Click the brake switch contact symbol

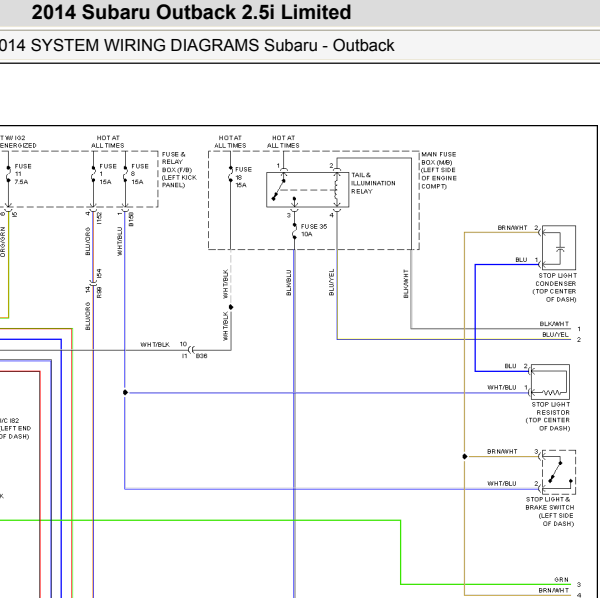tap(559, 472)
